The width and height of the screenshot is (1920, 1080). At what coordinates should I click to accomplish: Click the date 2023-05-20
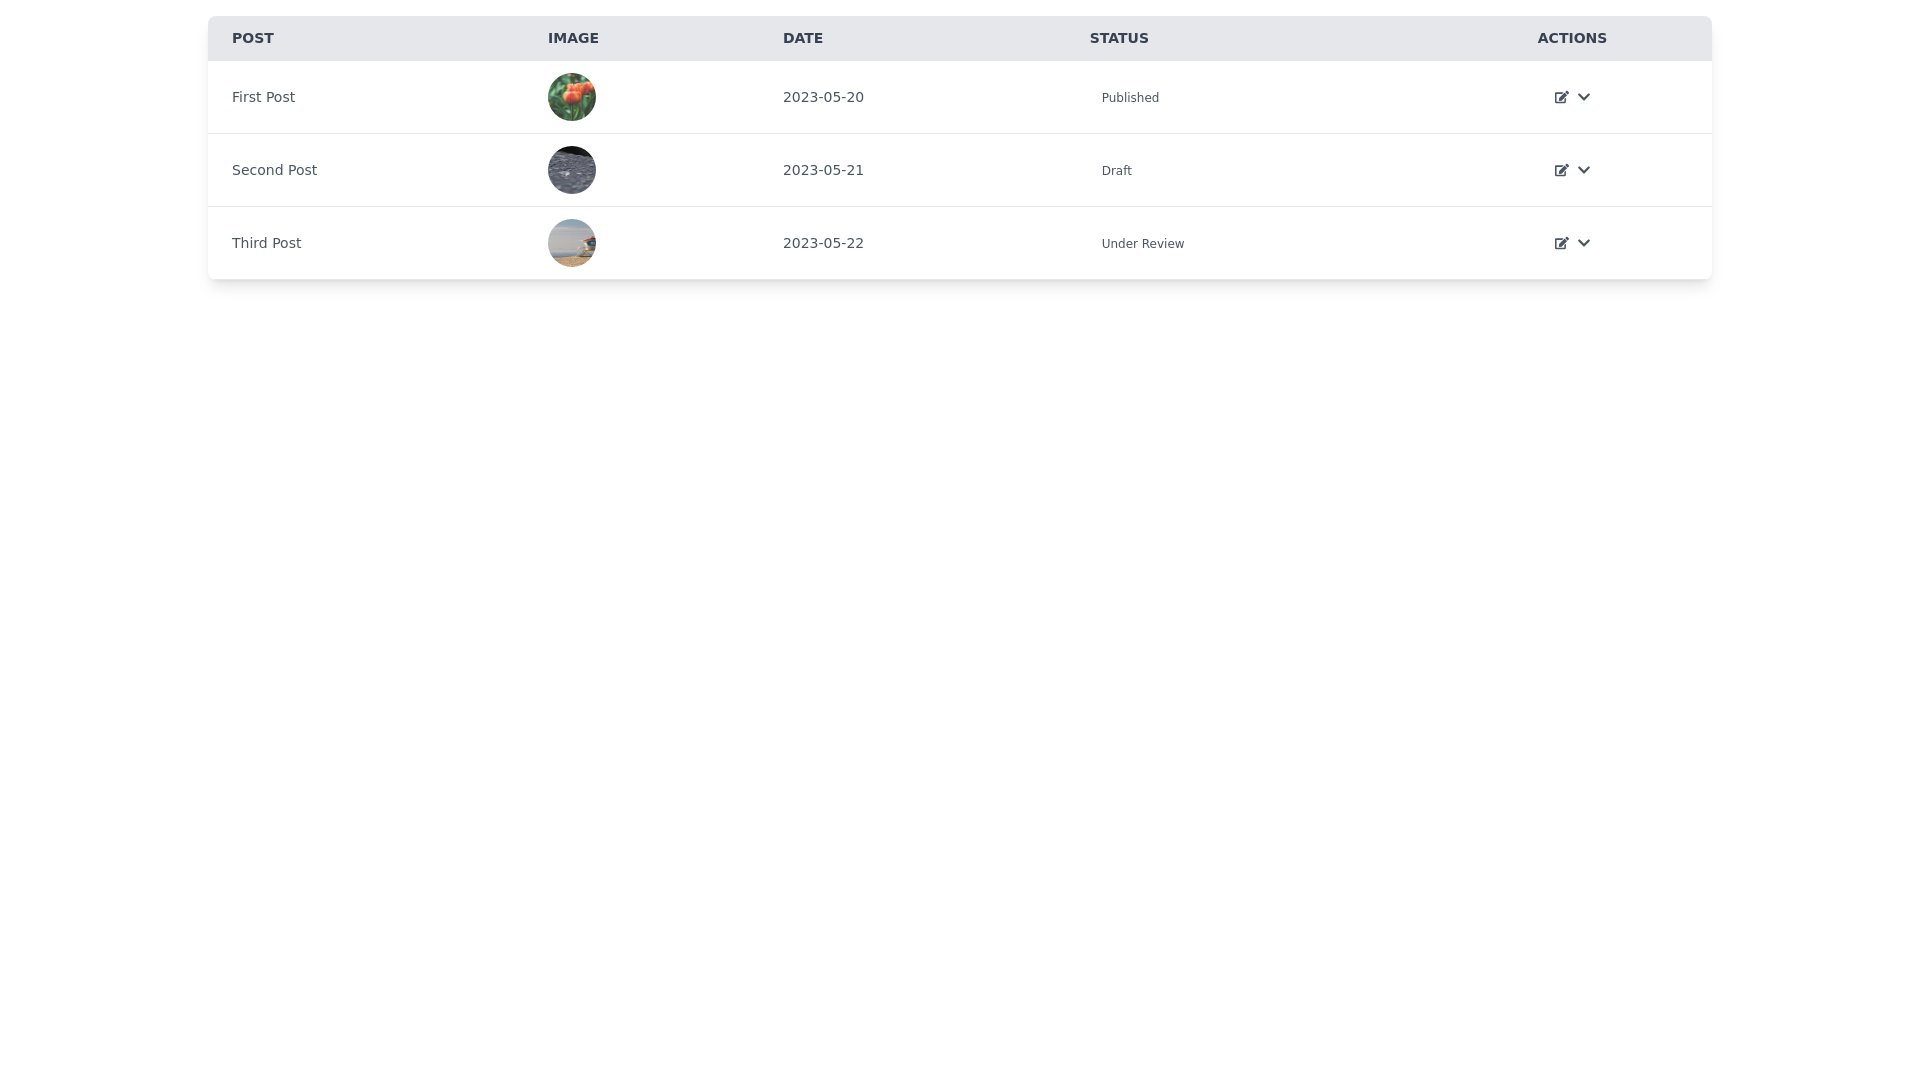tap(823, 97)
